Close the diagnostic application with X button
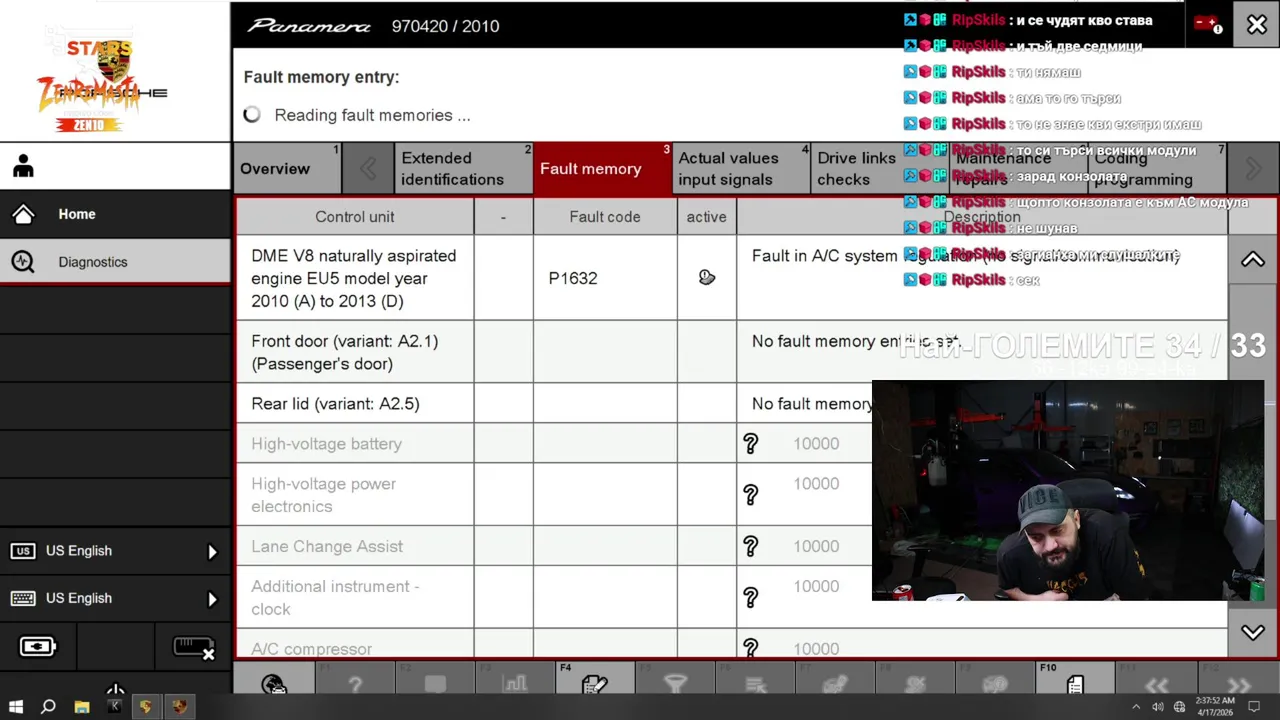1280x720 pixels. [x=1256, y=25]
